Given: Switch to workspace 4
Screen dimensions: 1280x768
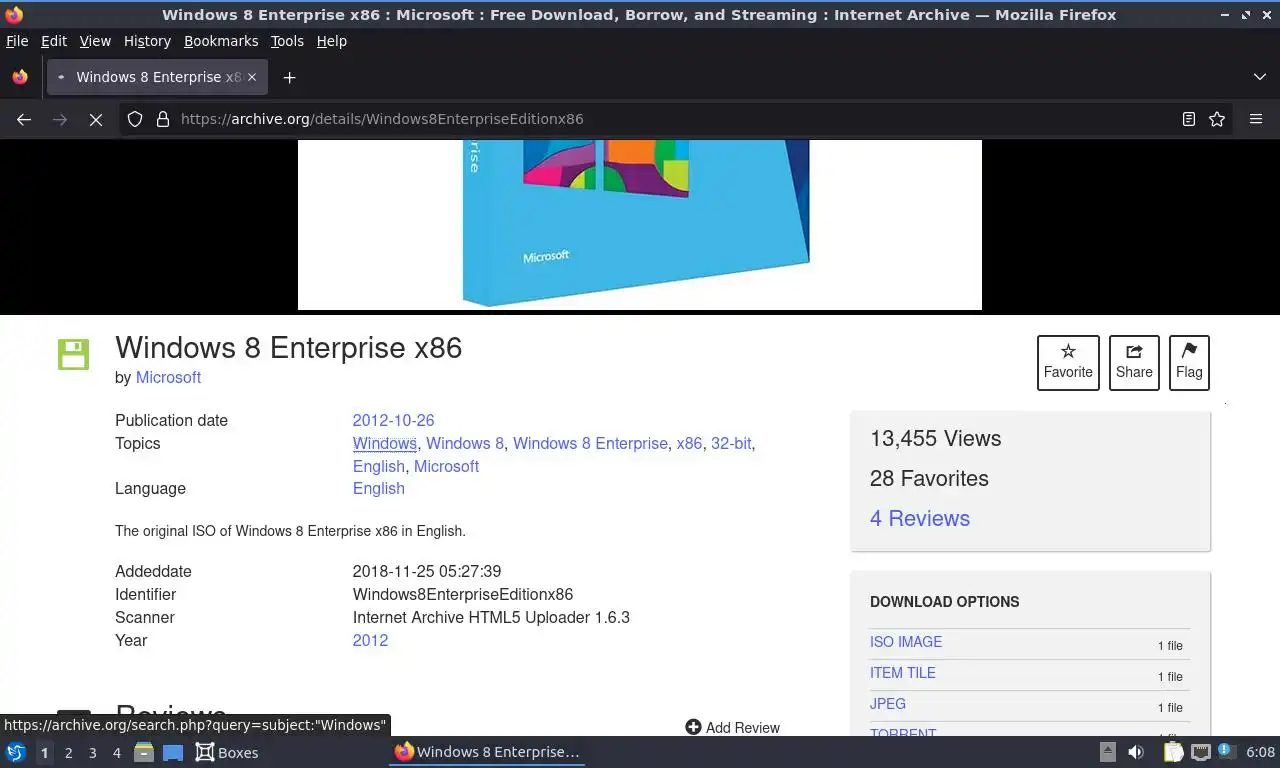Looking at the screenshot, I should point(116,753).
